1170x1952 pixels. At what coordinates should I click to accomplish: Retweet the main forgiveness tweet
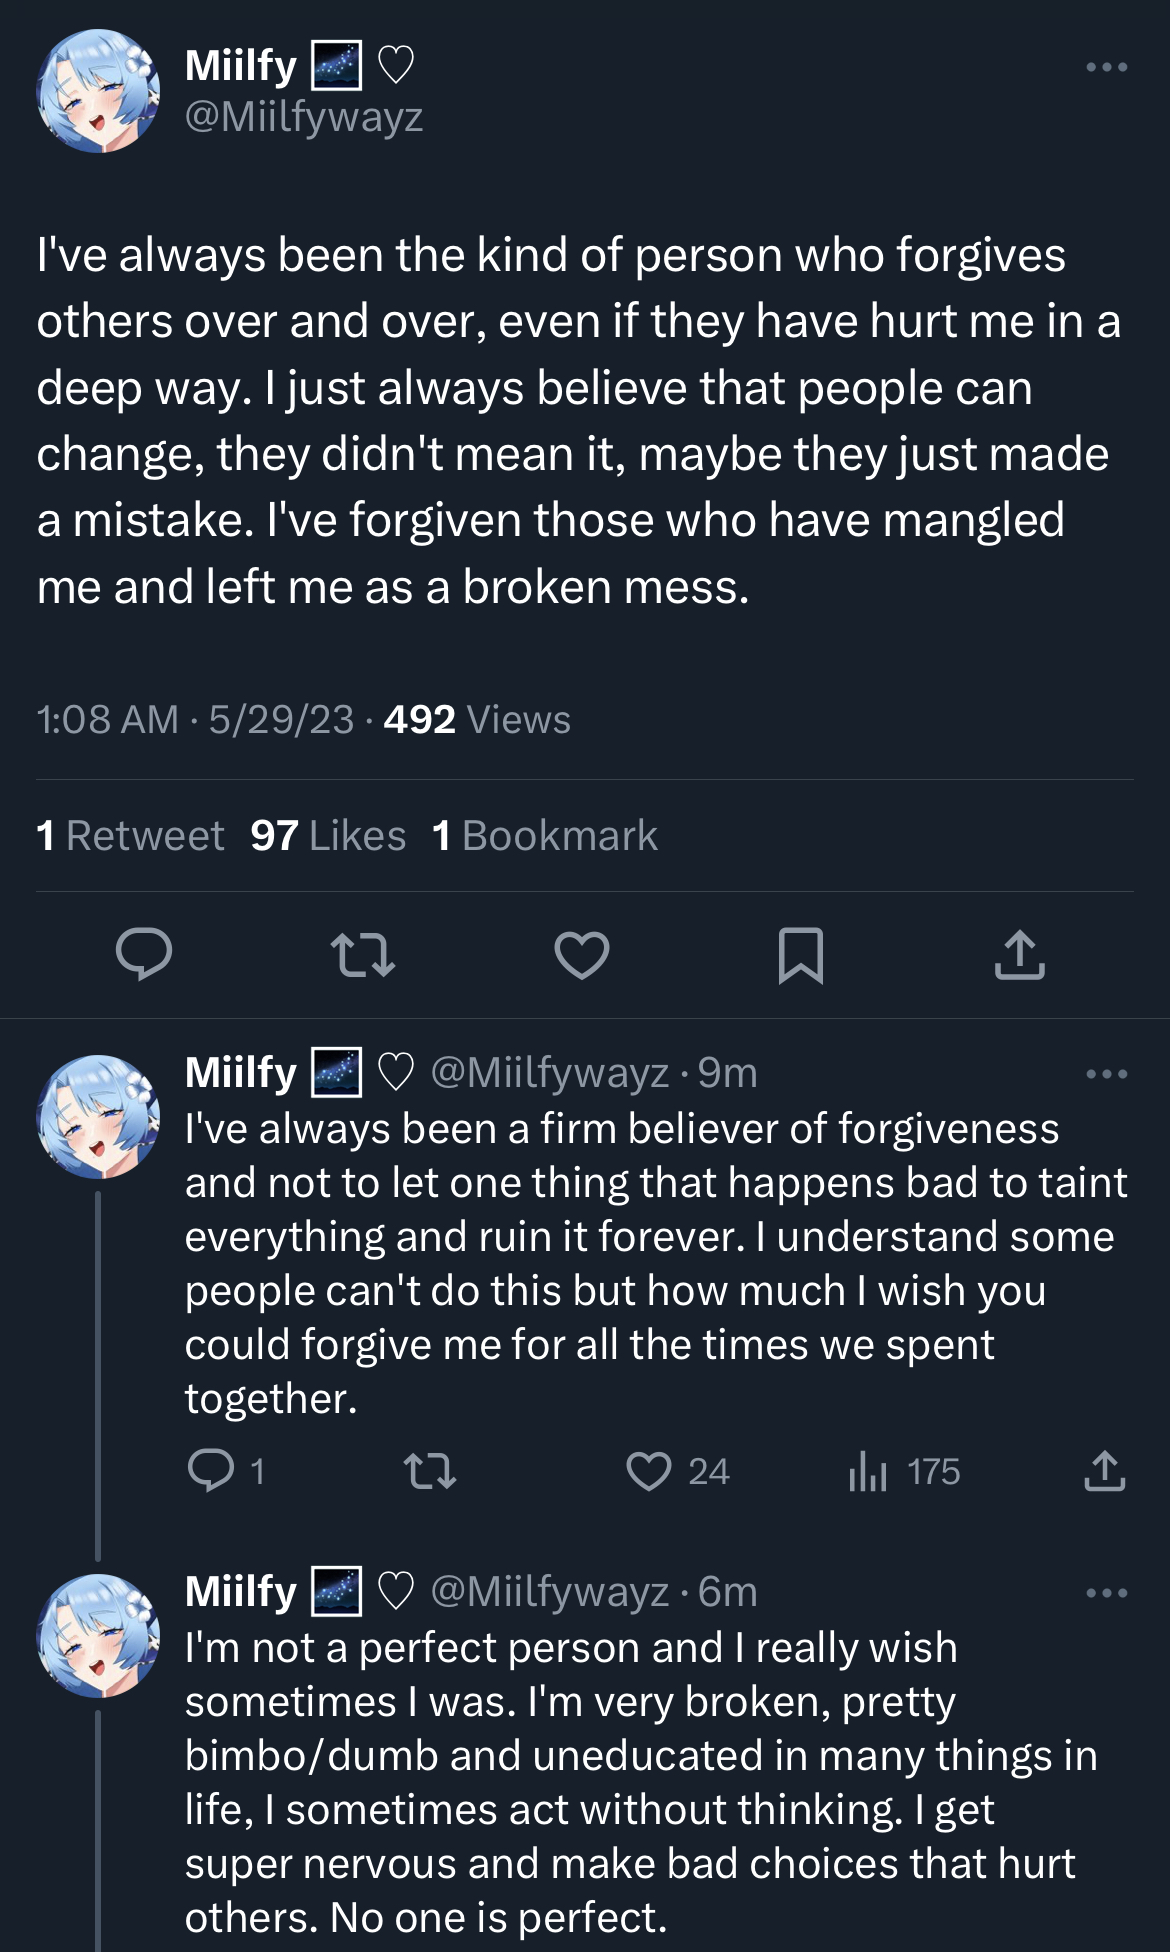point(363,954)
